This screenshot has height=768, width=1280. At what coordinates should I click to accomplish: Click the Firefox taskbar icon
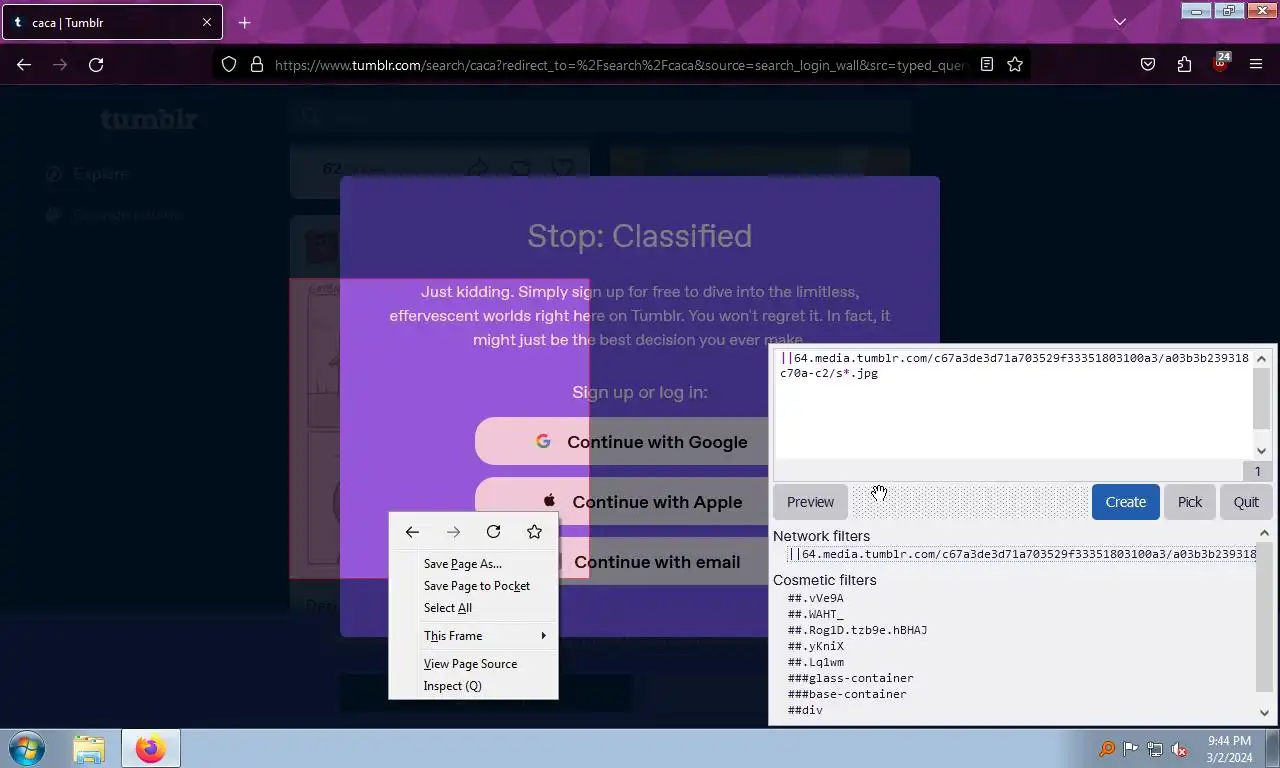[151, 748]
